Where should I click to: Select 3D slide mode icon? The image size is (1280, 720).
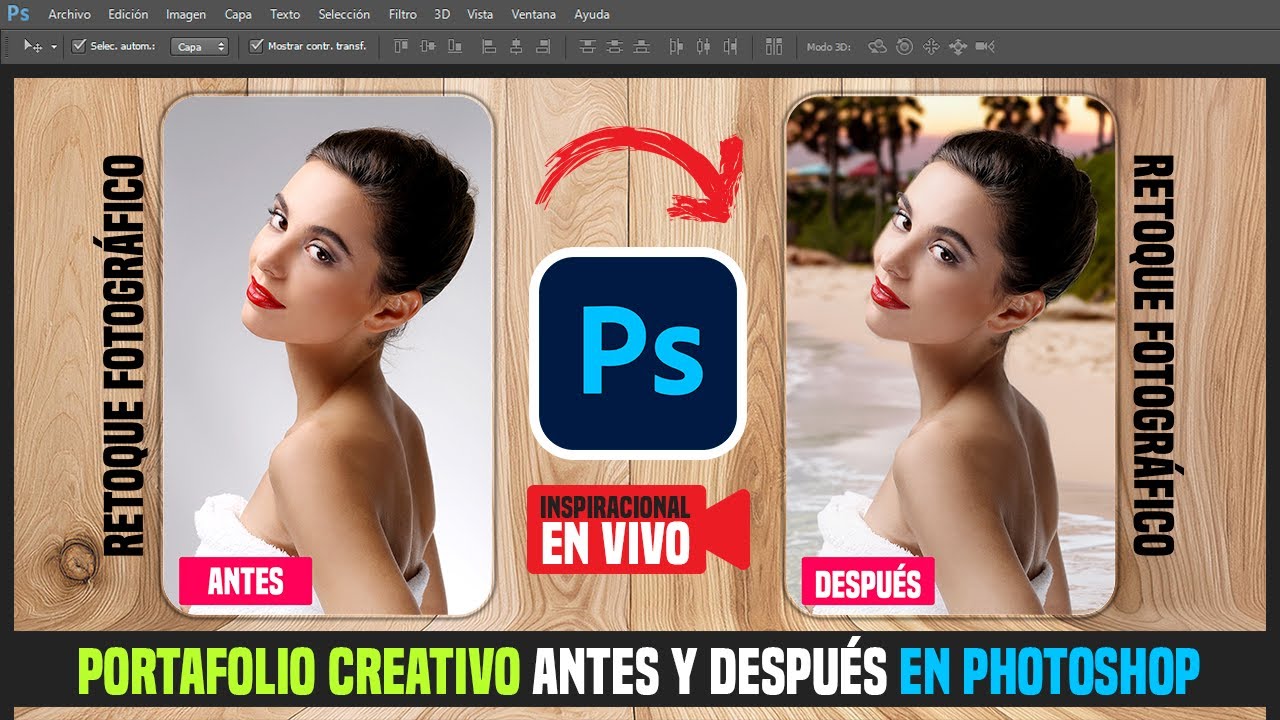click(x=958, y=46)
